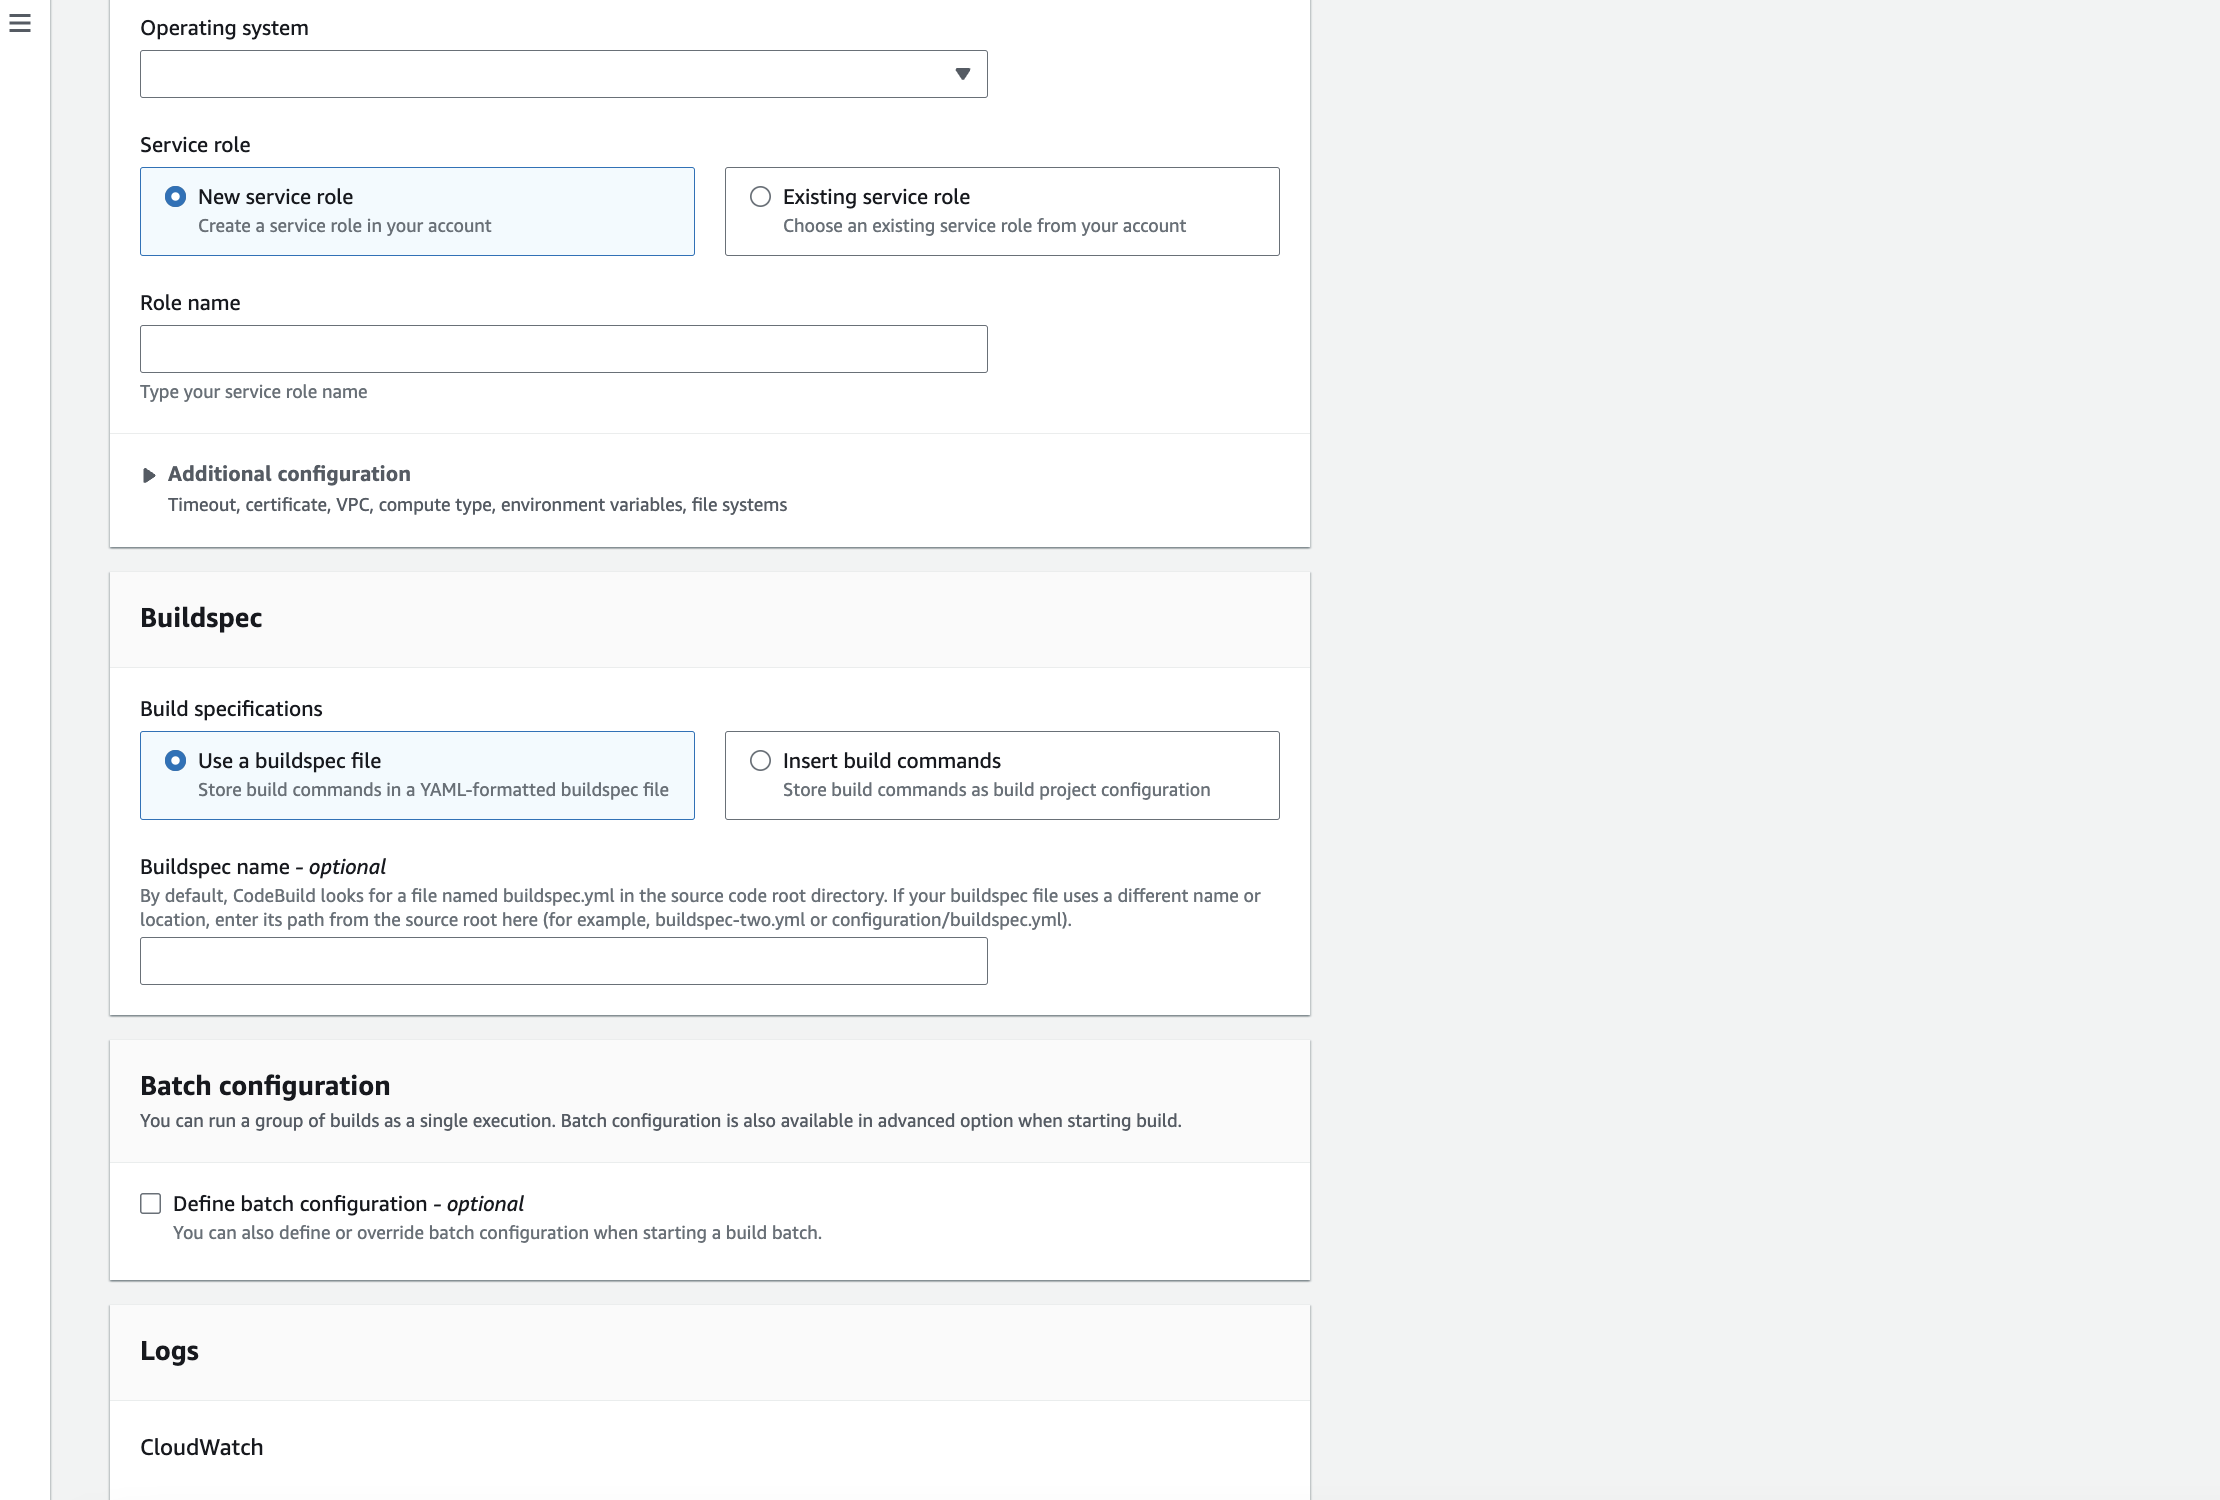Open the Operating system select box
Image resolution: width=2220 pixels, height=1500 pixels.
click(x=540, y=74)
